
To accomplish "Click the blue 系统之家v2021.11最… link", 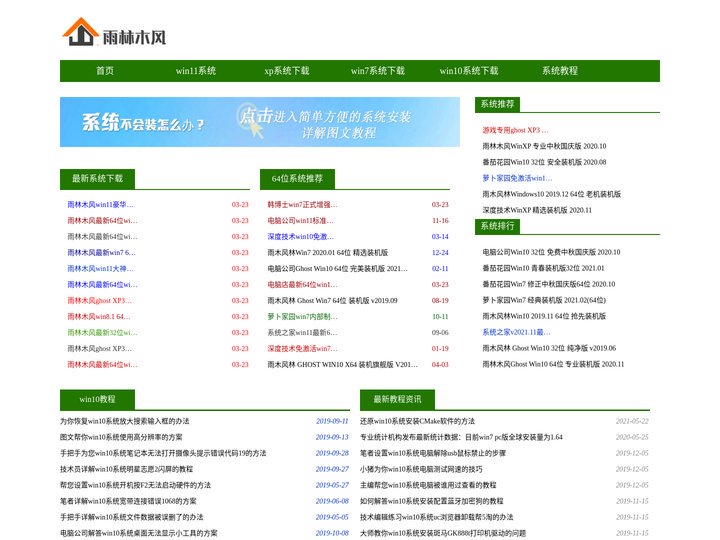I will 516,332.
